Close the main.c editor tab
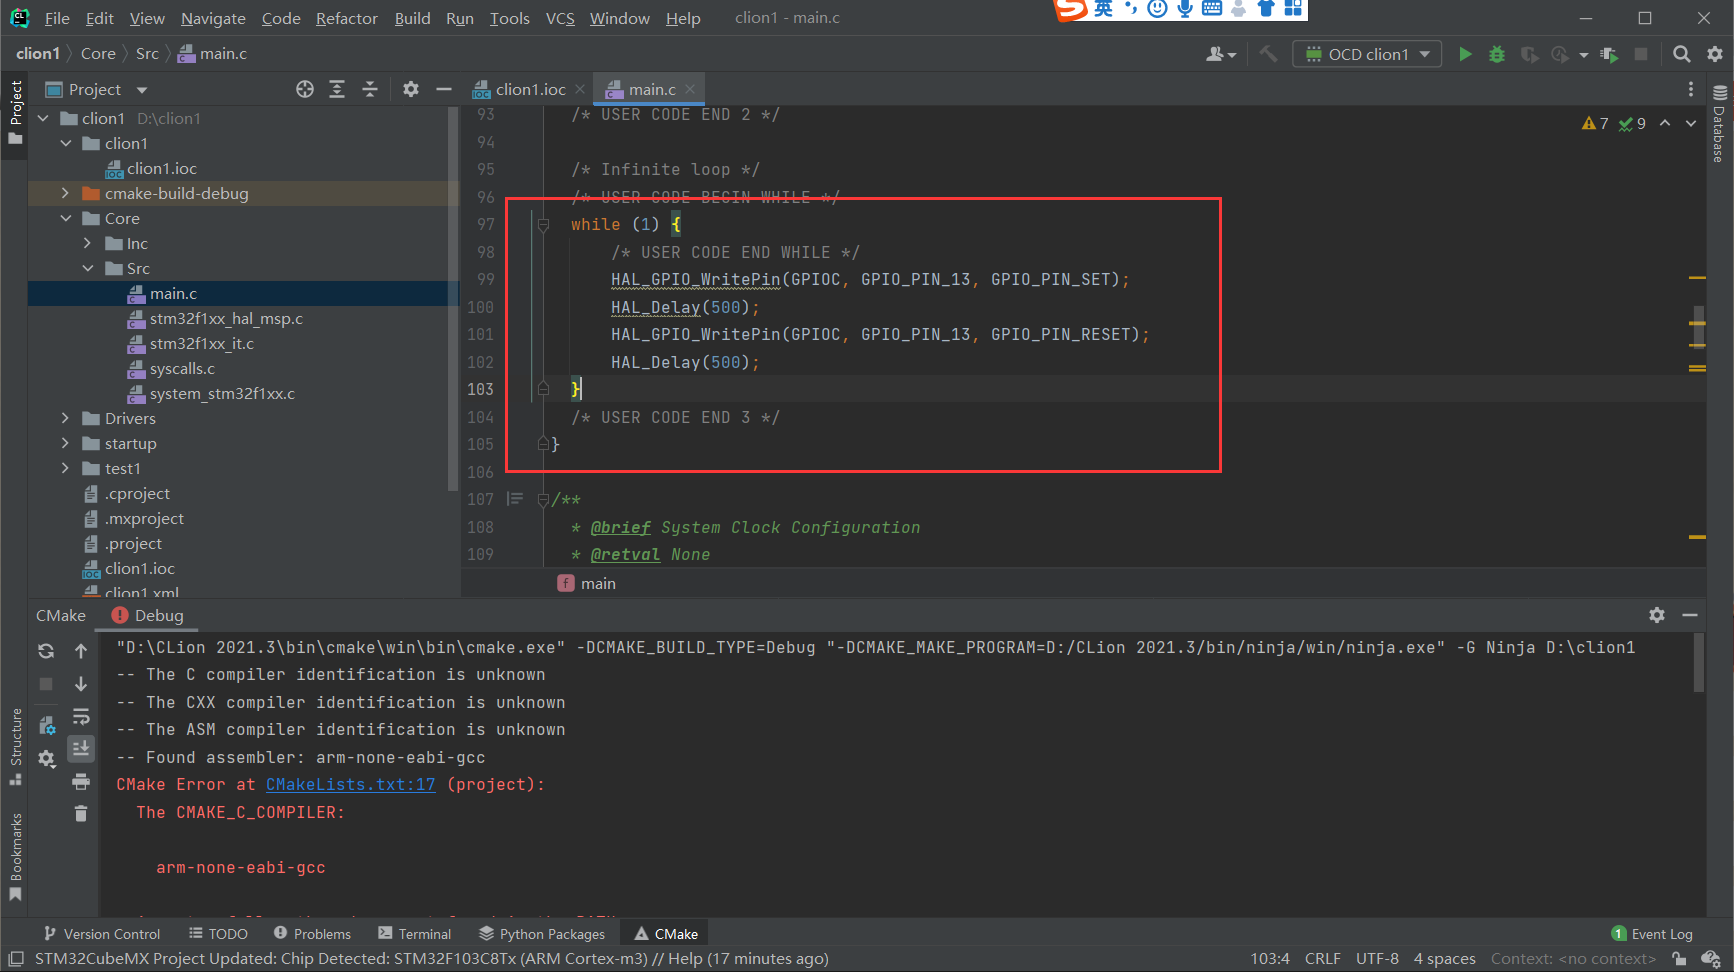The image size is (1734, 972). tap(690, 89)
